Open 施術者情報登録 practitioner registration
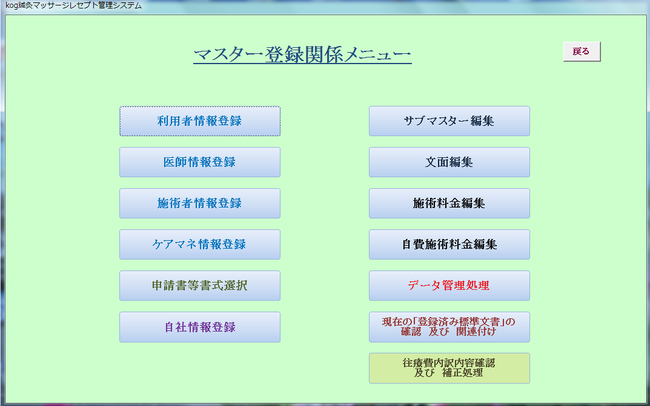This screenshot has height=406, width=650. pos(200,203)
